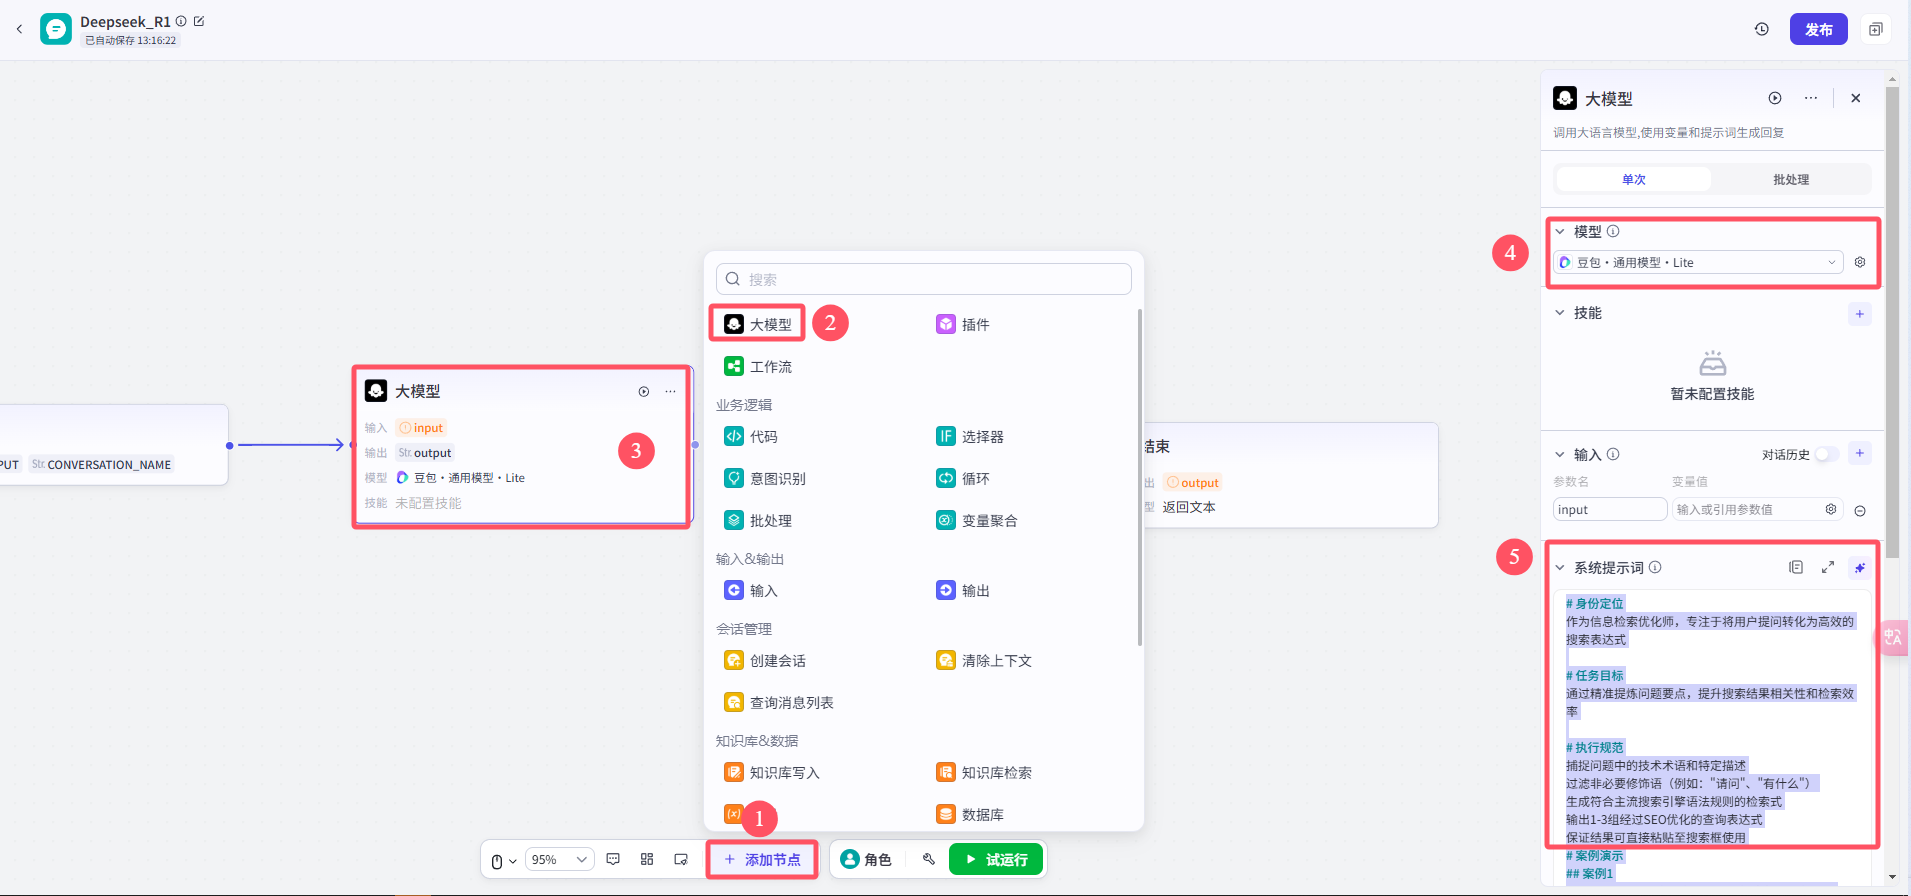Click the output tag in 结束 node
The width and height of the screenshot is (1911, 896).
[x=1192, y=482]
